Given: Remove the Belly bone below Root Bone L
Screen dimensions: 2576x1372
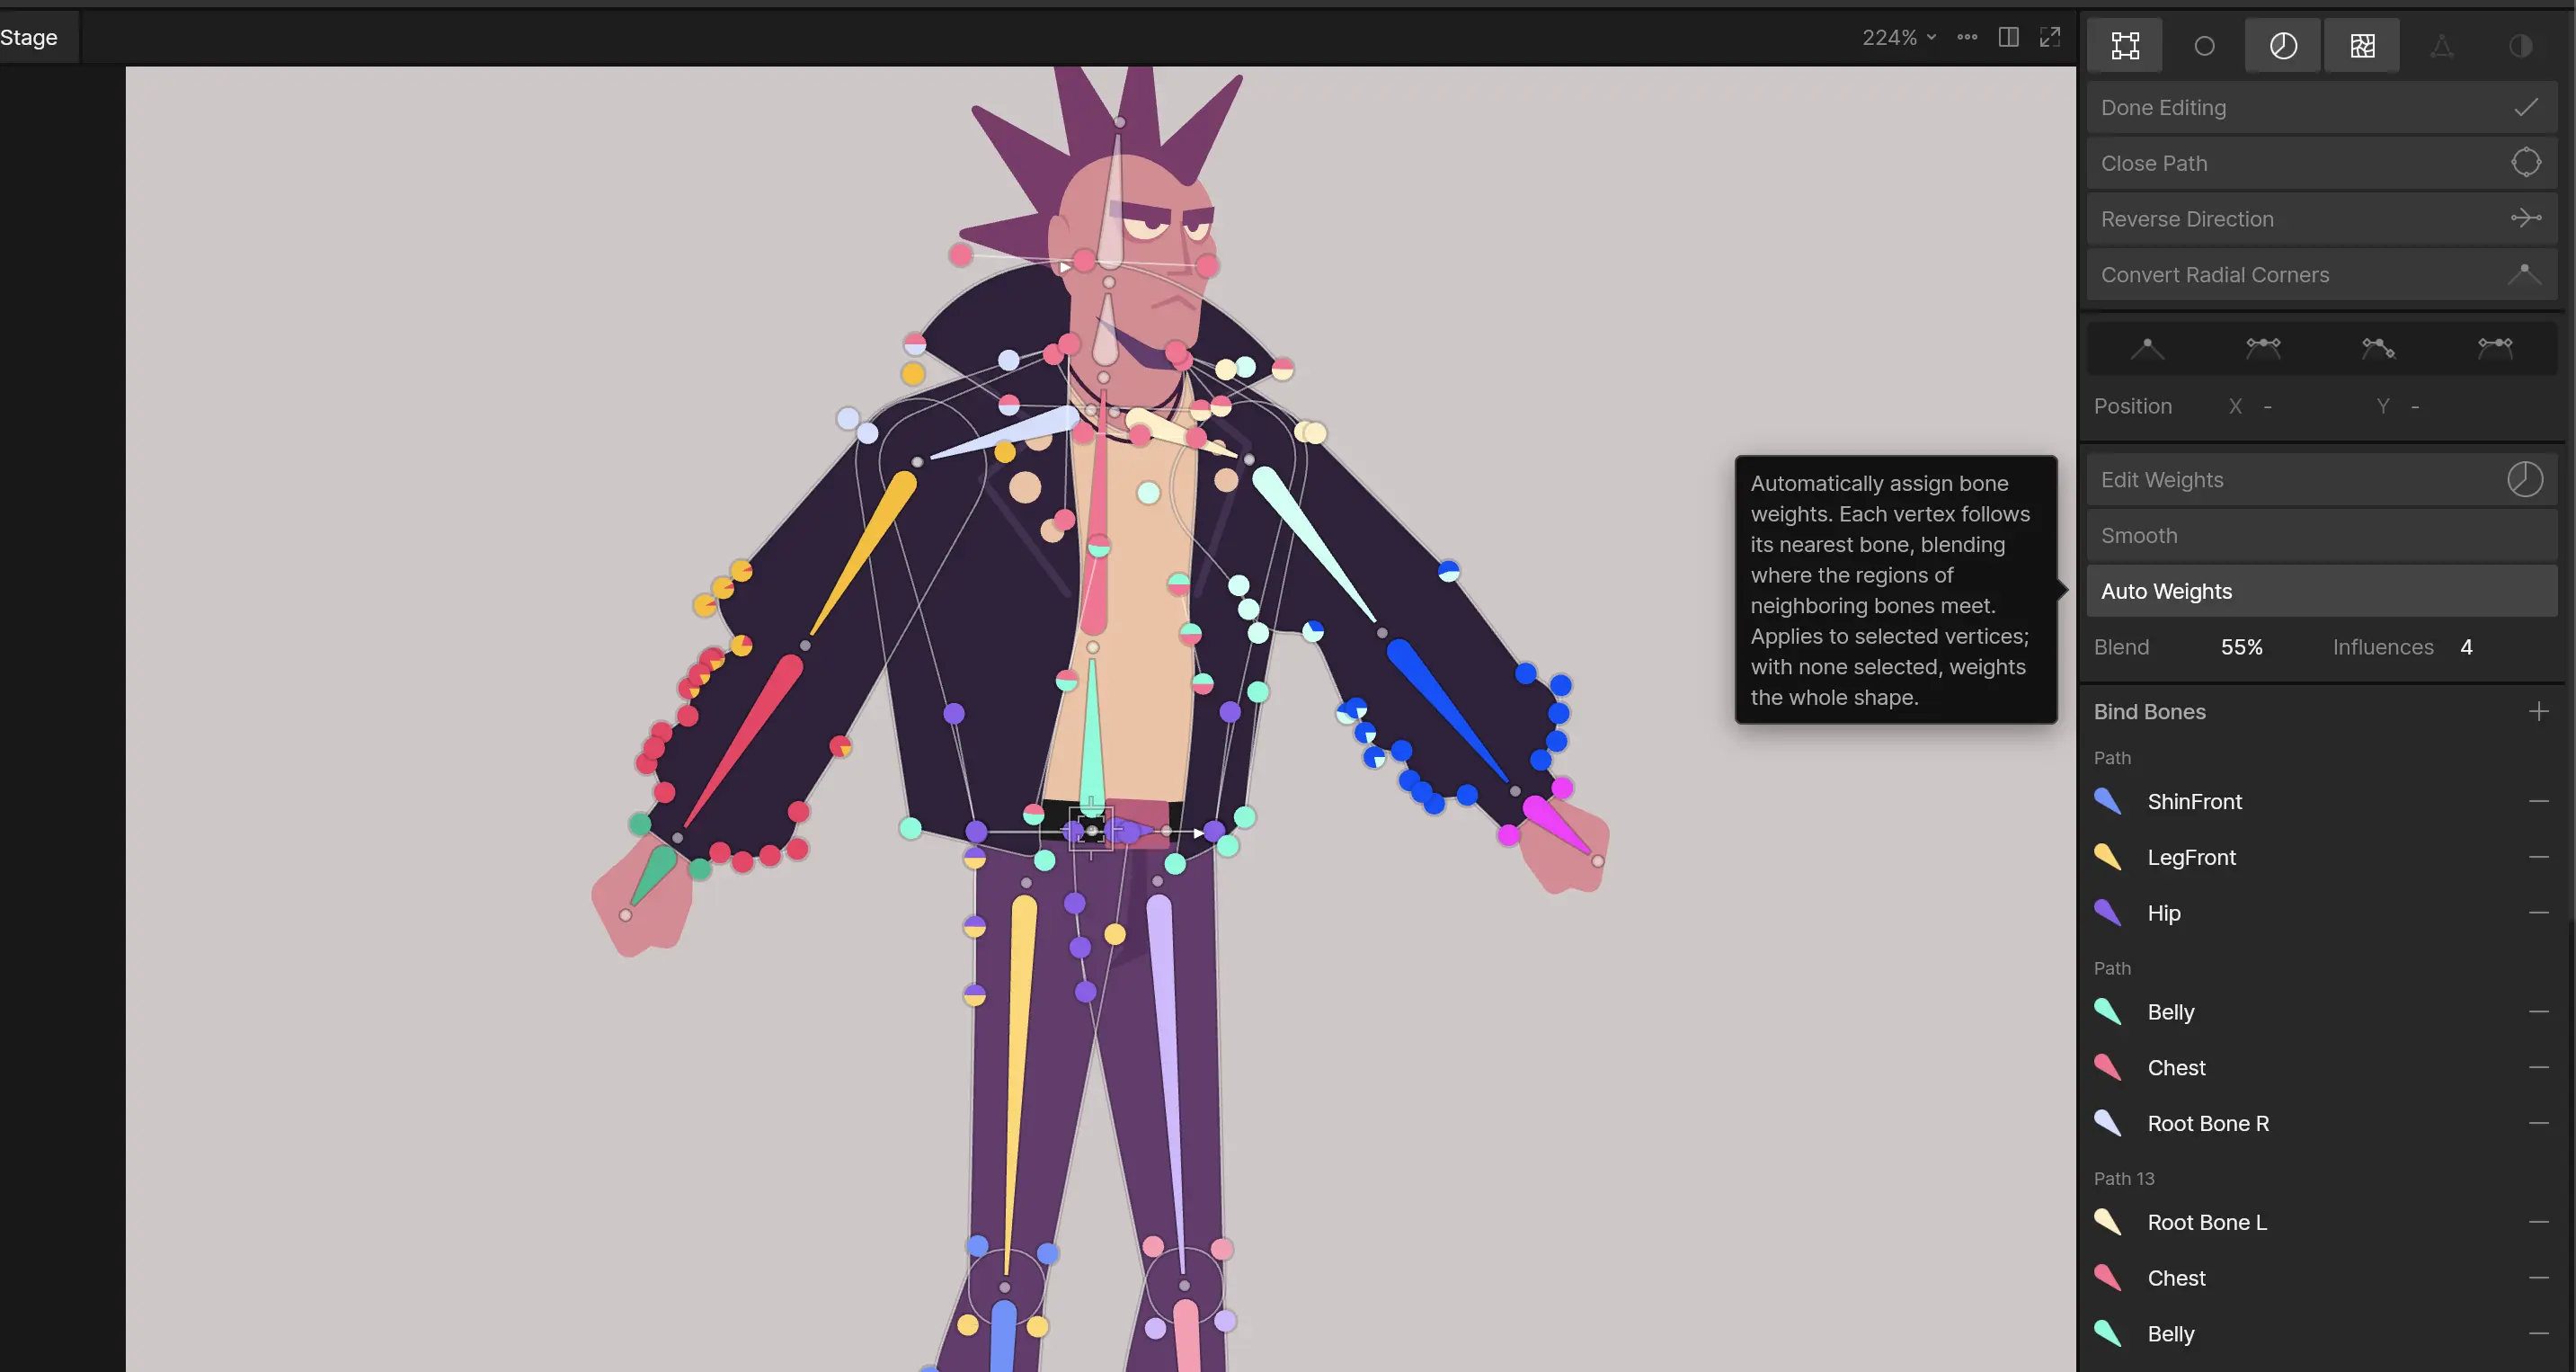Looking at the screenshot, I should pyautogui.click(x=2538, y=1334).
